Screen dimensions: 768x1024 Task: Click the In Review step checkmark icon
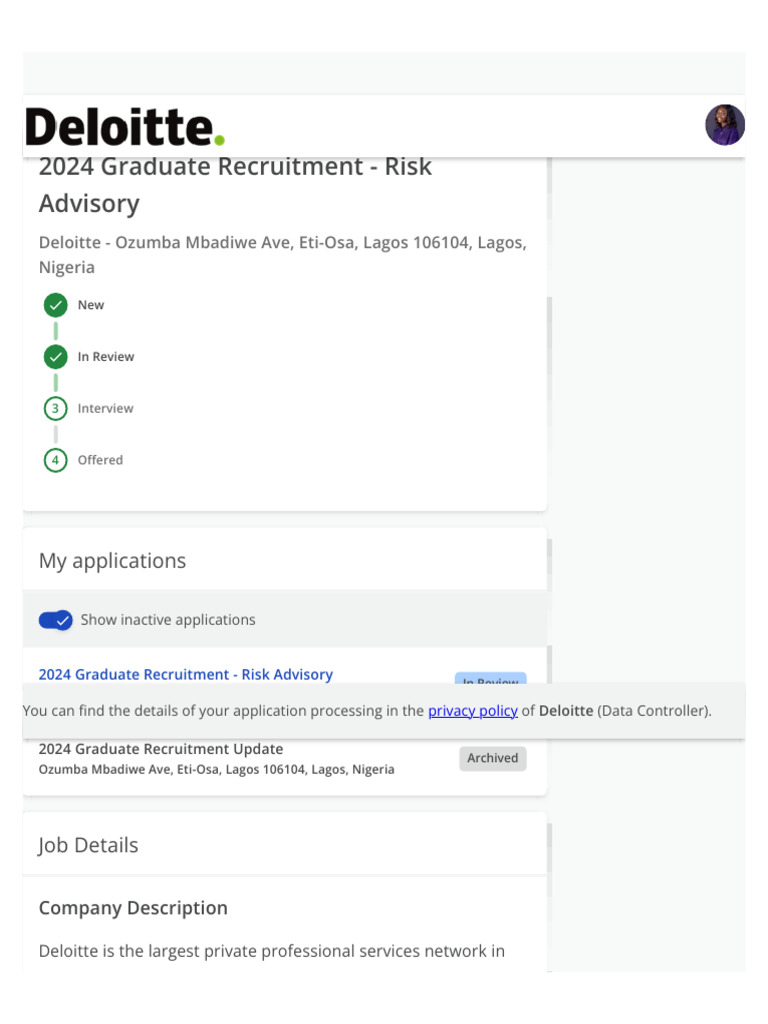coord(56,357)
